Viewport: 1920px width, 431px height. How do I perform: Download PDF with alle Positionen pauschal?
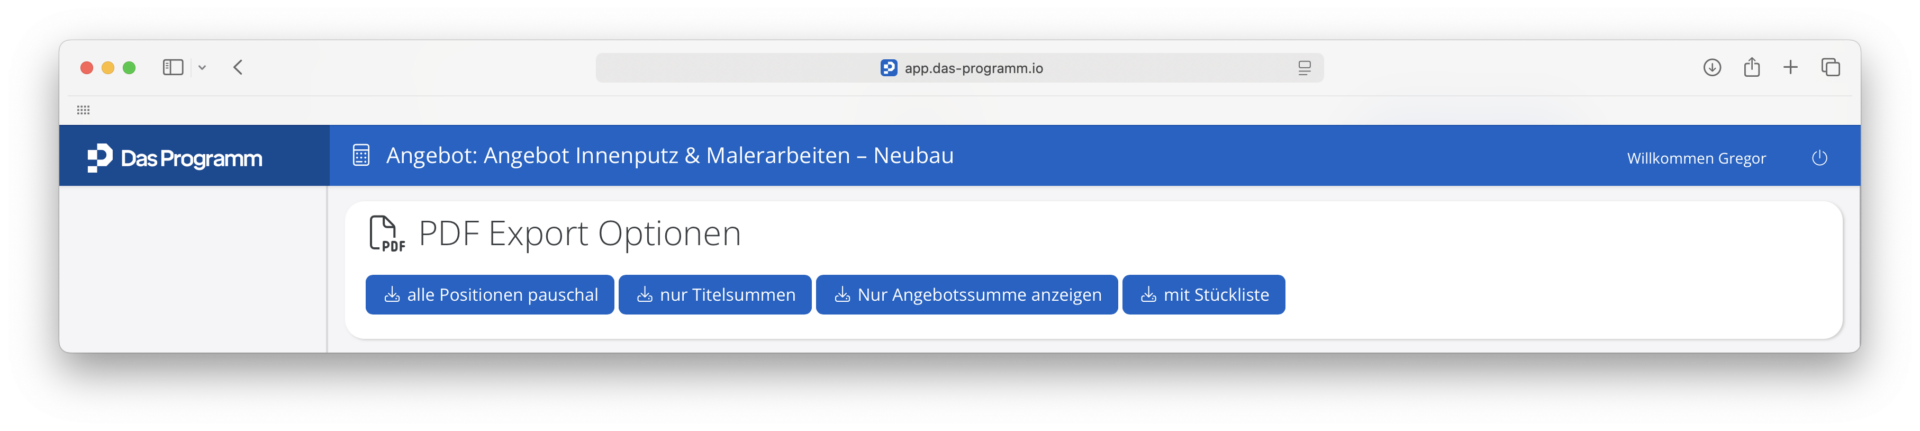(x=490, y=295)
